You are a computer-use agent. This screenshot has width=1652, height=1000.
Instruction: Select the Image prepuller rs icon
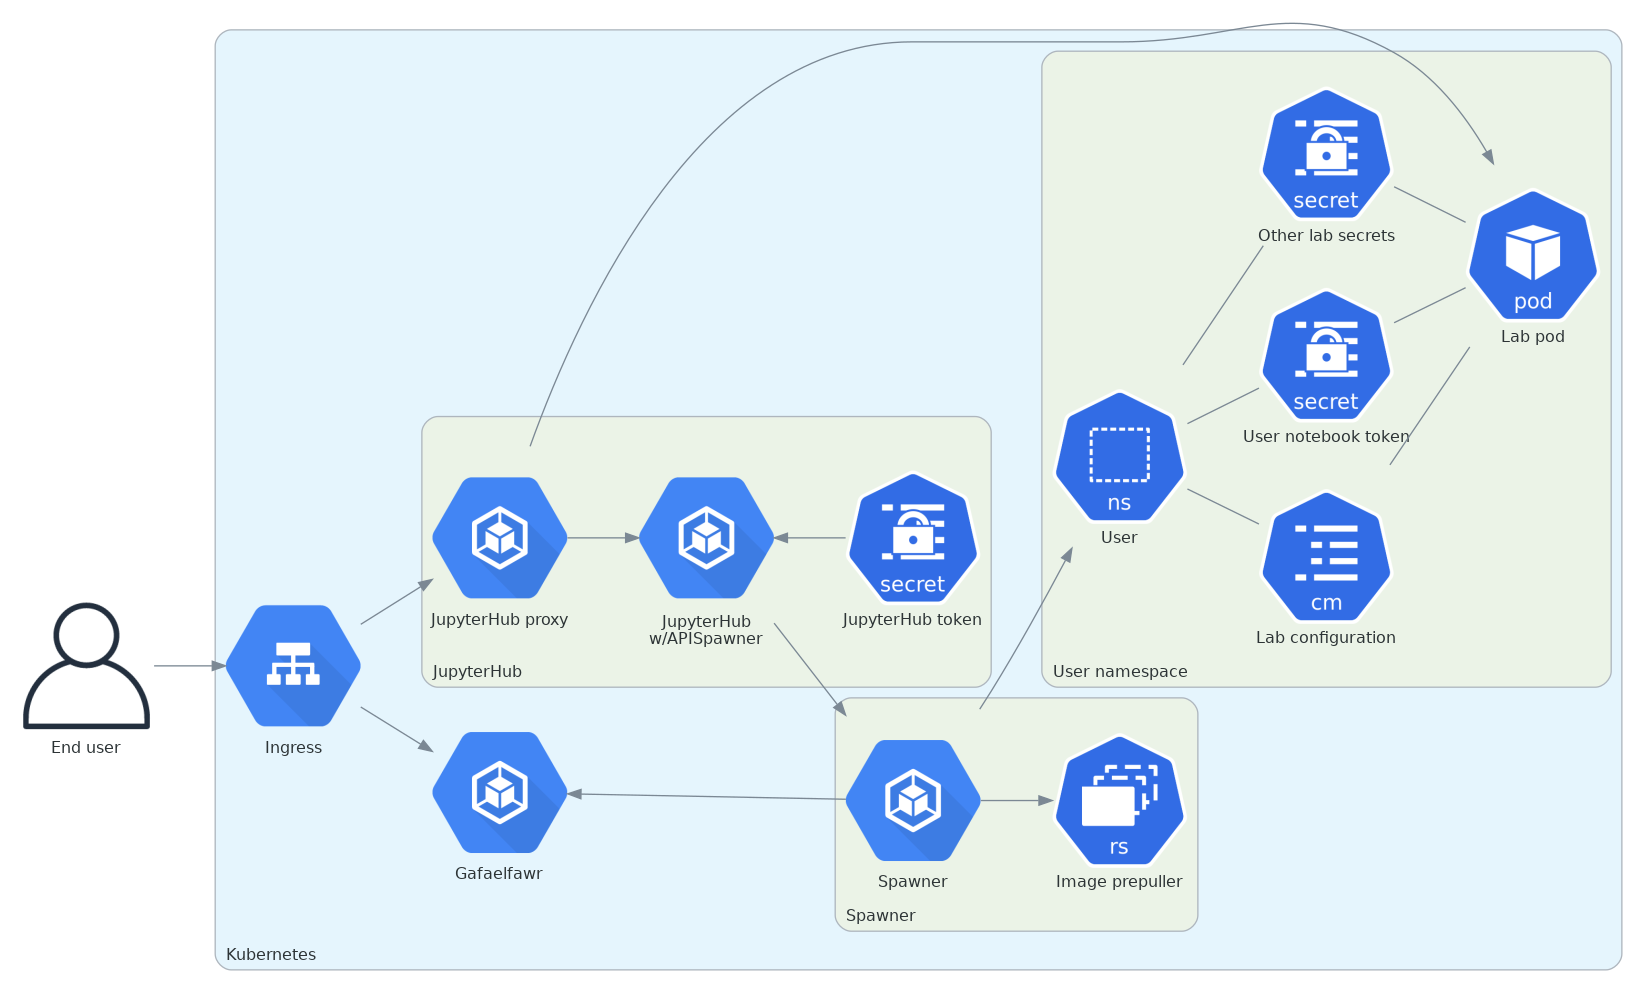1119,800
